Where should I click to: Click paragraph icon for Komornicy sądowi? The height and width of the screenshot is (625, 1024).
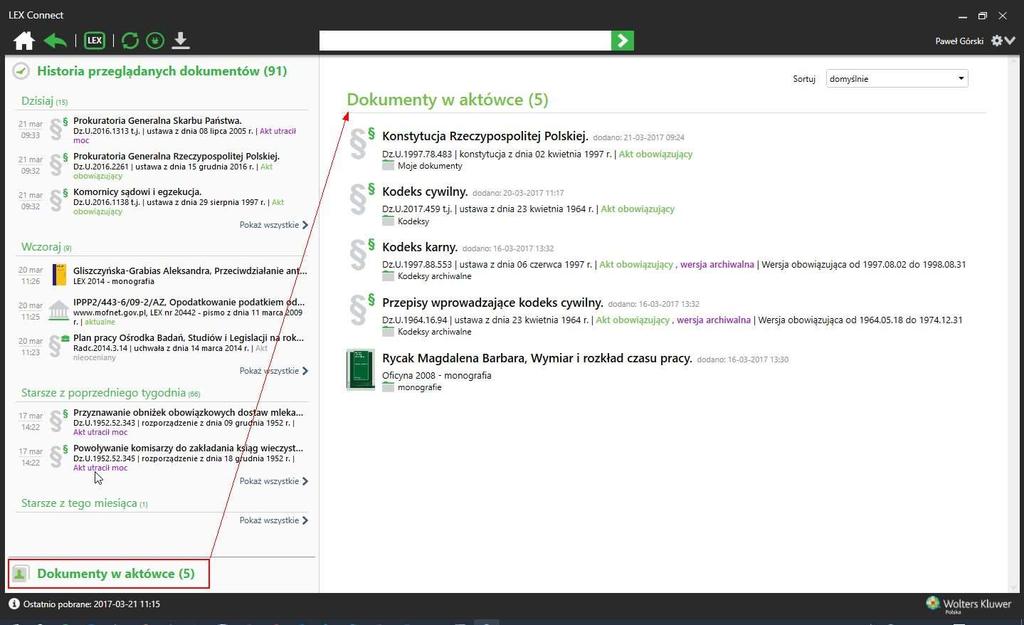(x=57, y=199)
